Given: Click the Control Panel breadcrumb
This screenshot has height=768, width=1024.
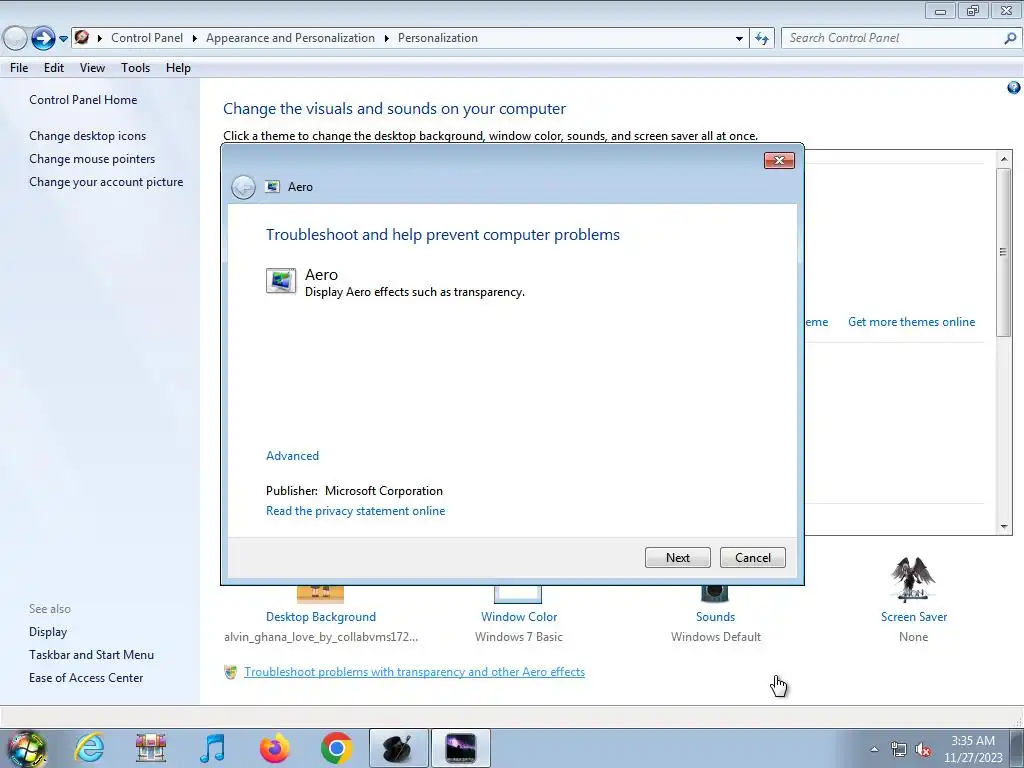Looking at the screenshot, I should 147,38.
